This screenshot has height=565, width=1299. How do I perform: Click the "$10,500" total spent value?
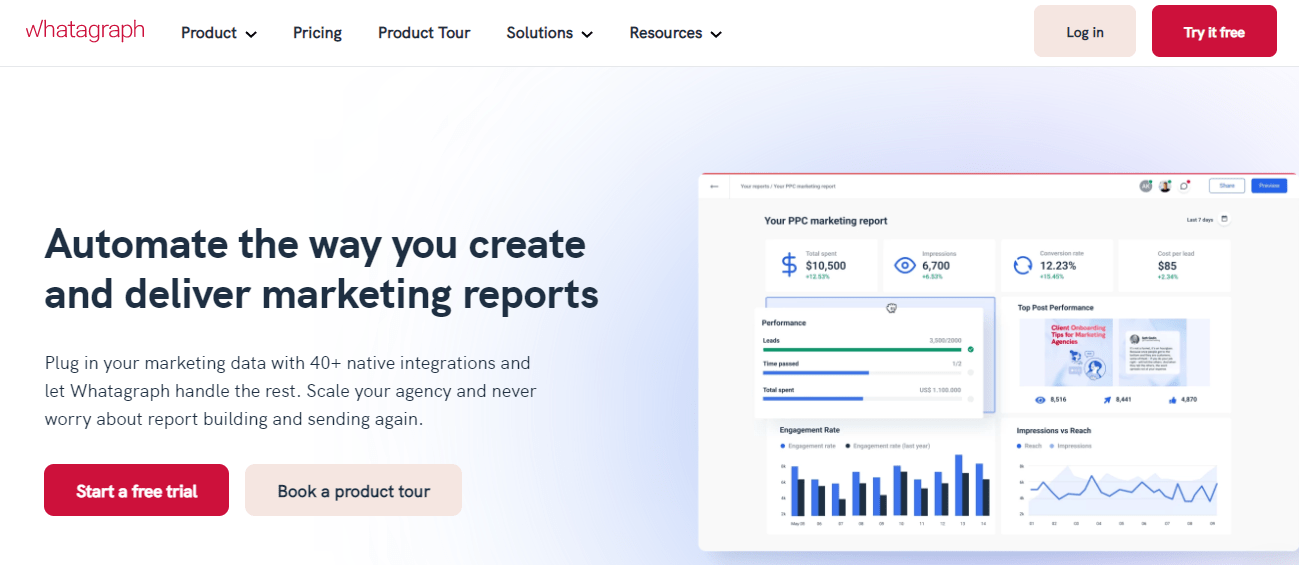click(x=826, y=266)
